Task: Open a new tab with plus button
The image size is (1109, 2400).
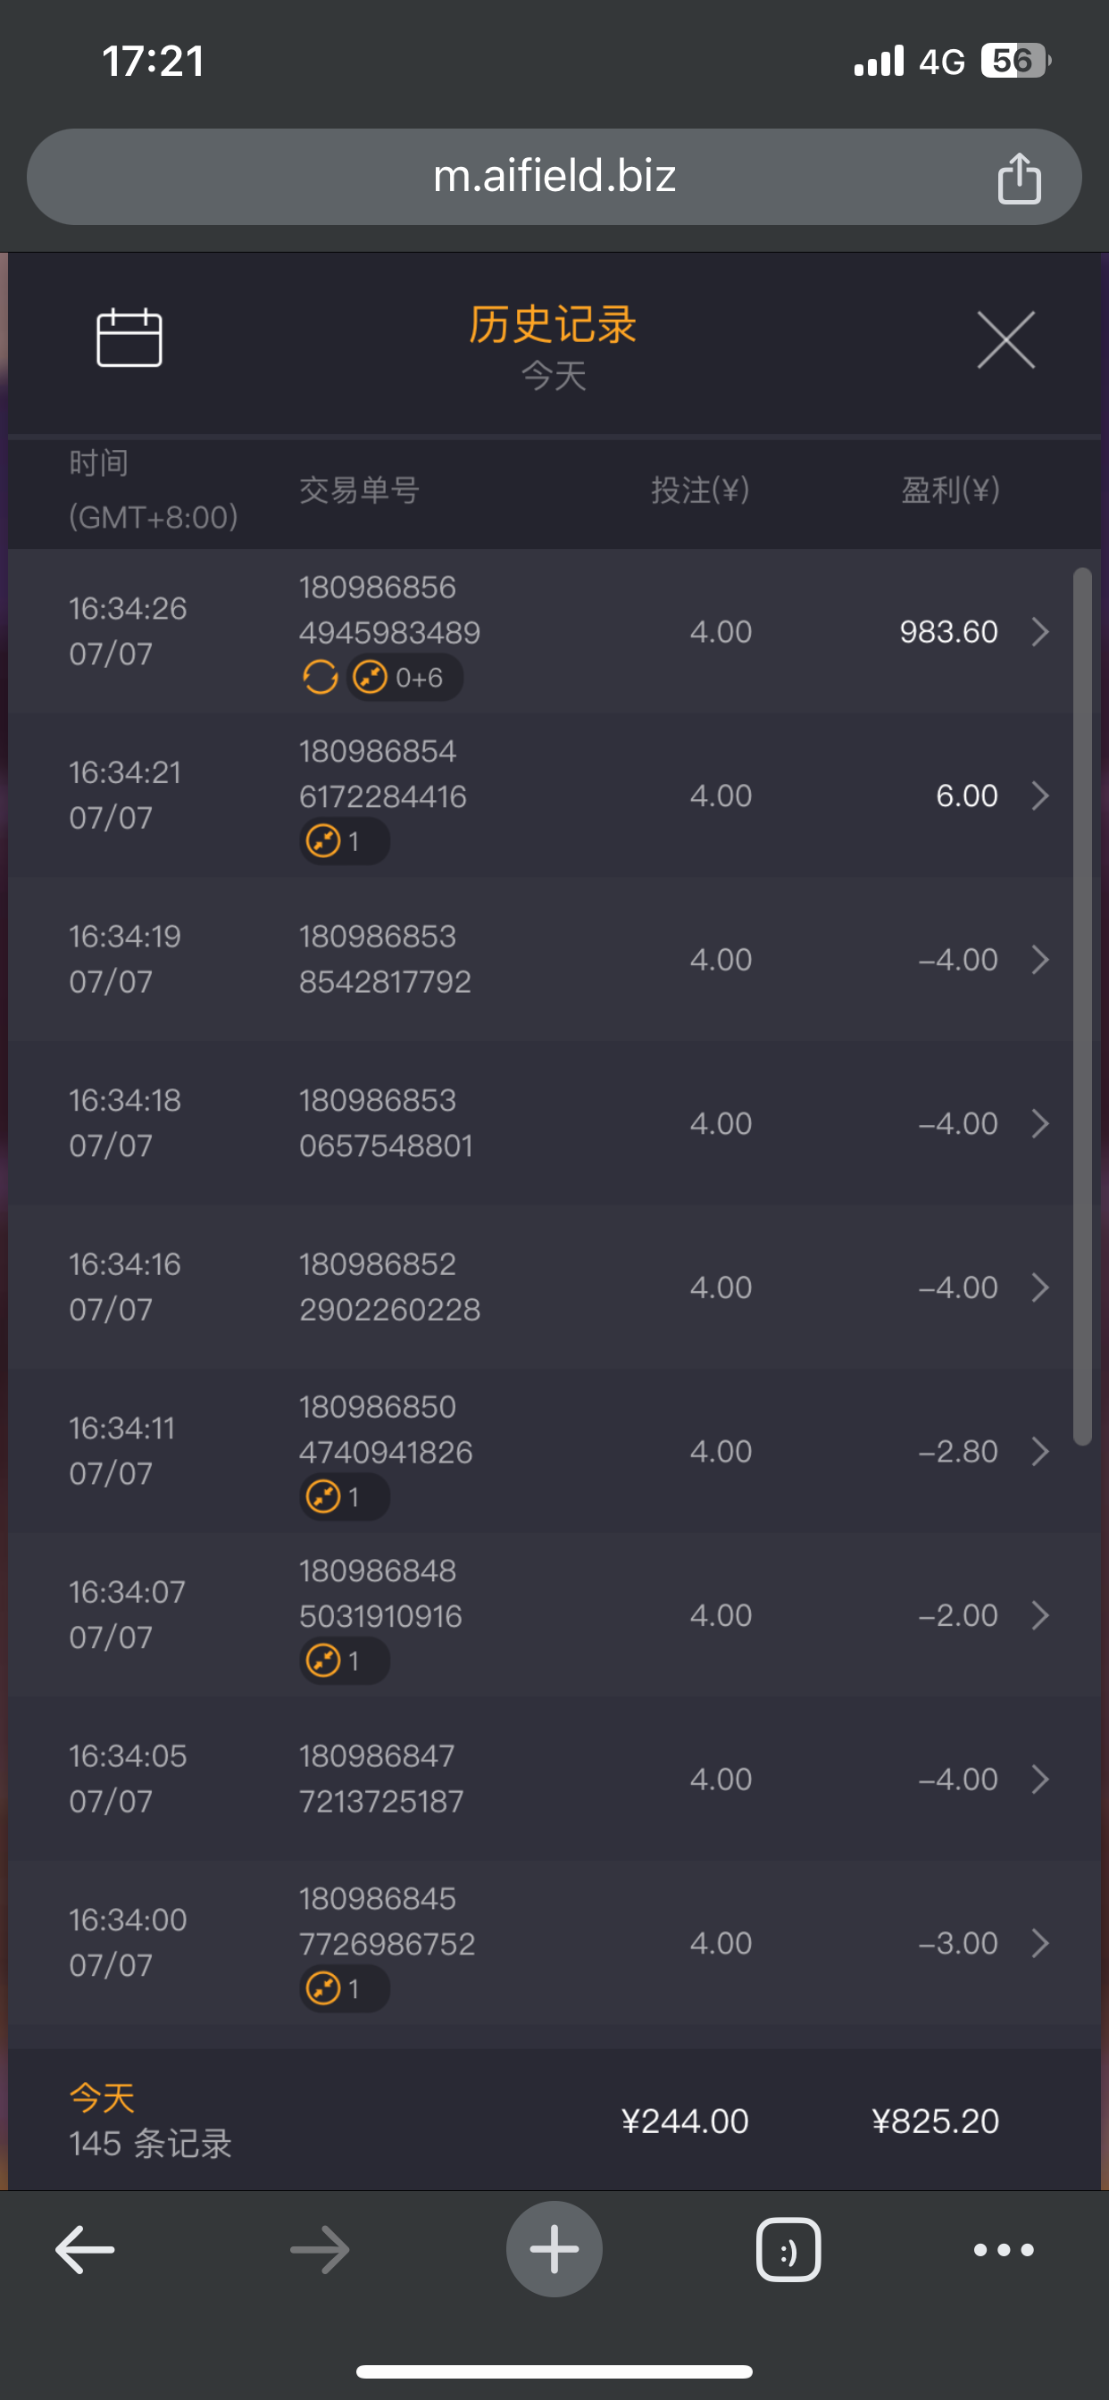Action: pyautogui.click(x=554, y=2249)
